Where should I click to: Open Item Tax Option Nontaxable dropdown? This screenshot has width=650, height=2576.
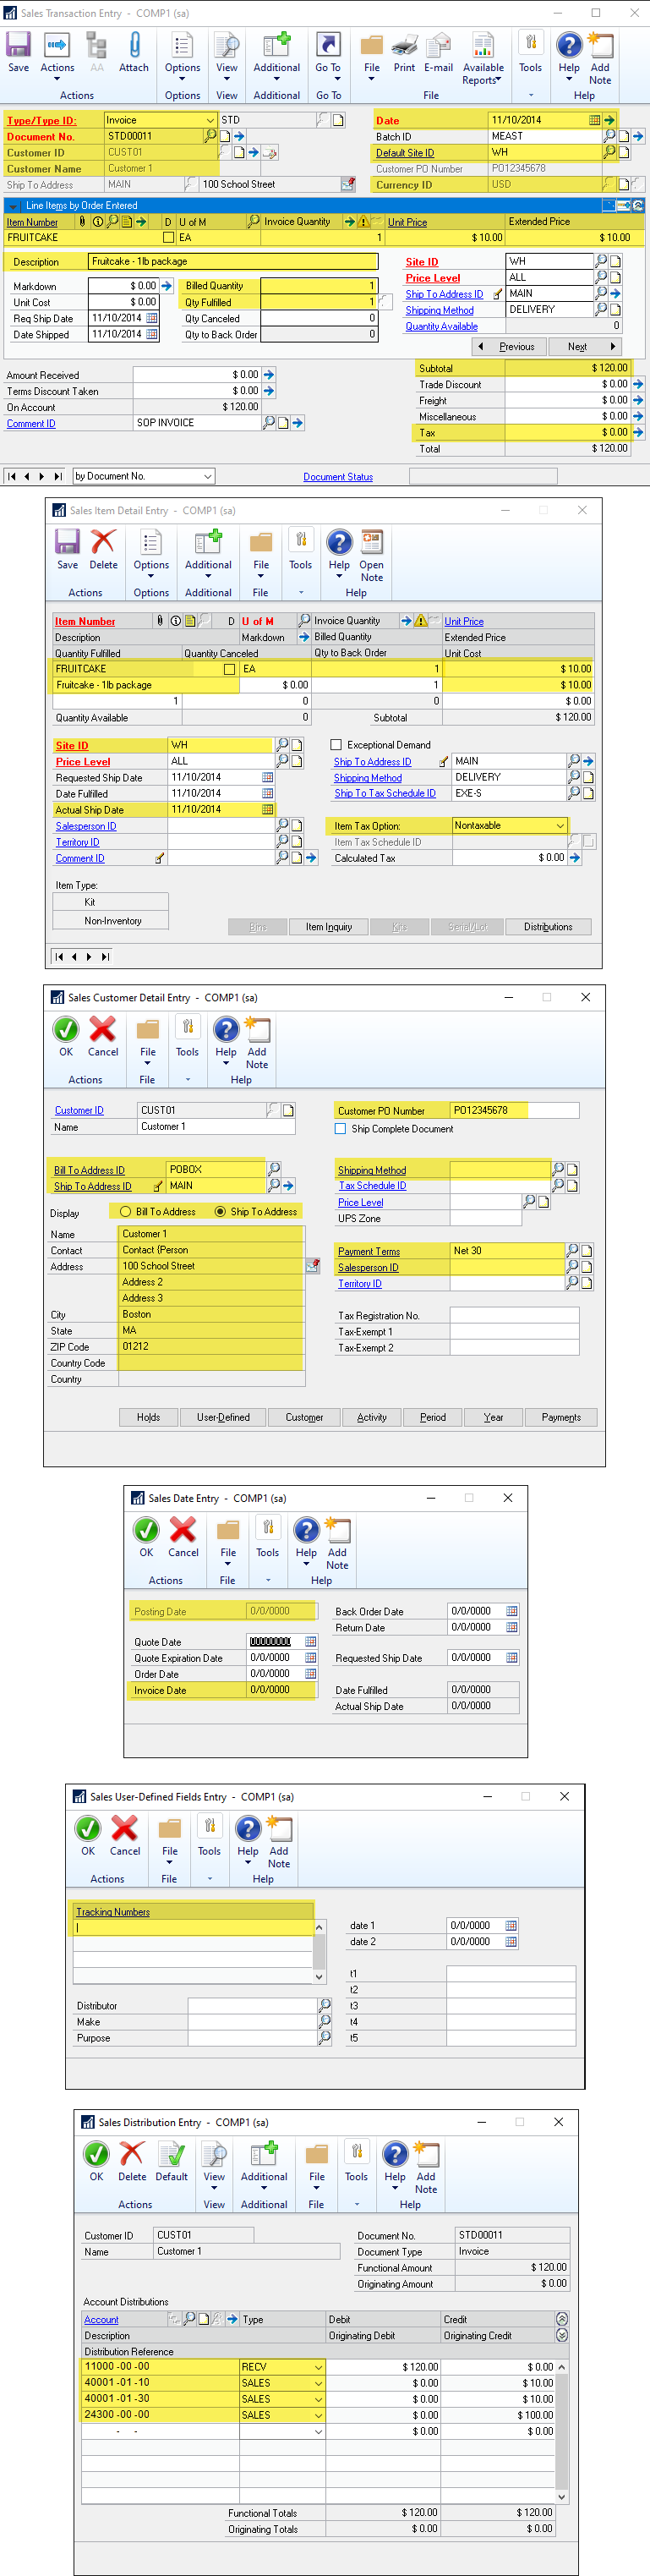(x=560, y=826)
